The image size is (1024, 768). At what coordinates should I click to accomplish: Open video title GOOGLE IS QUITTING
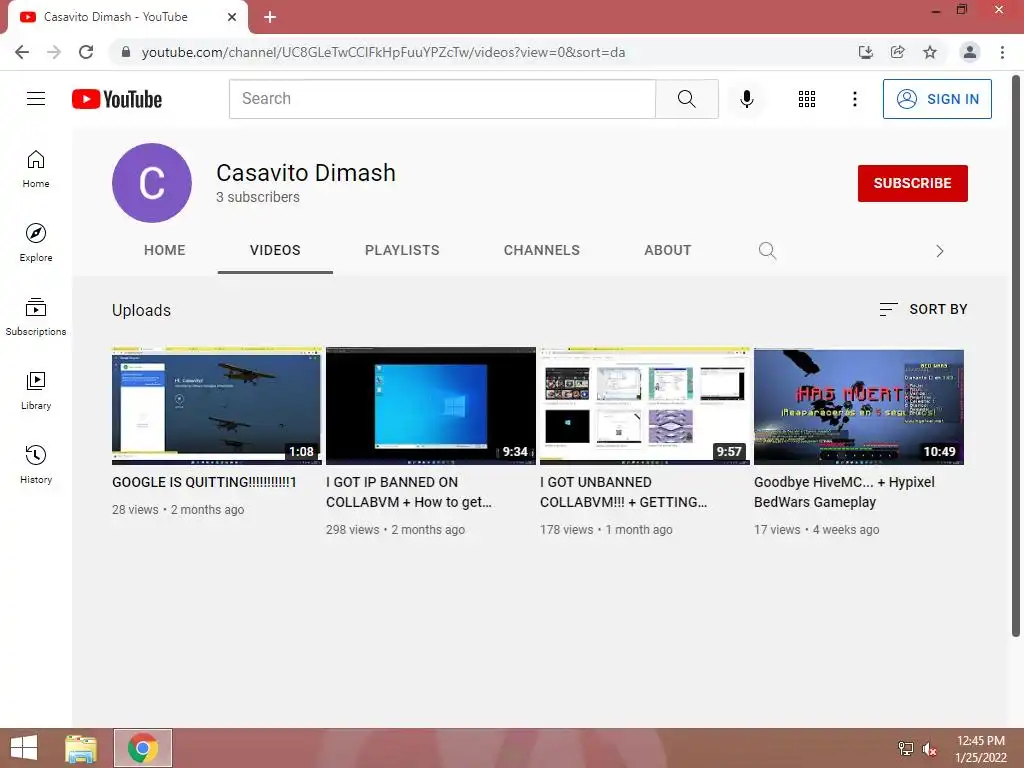[204, 483]
